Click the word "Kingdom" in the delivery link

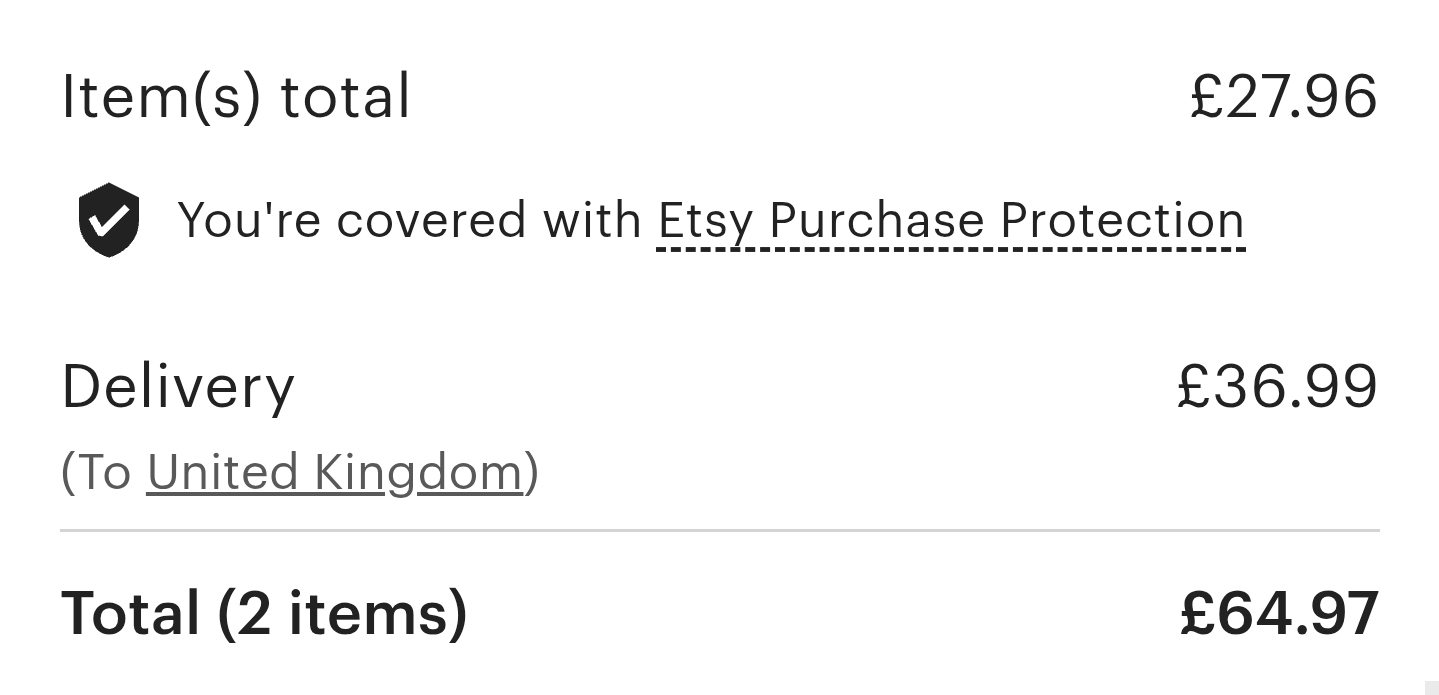(418, 472)
